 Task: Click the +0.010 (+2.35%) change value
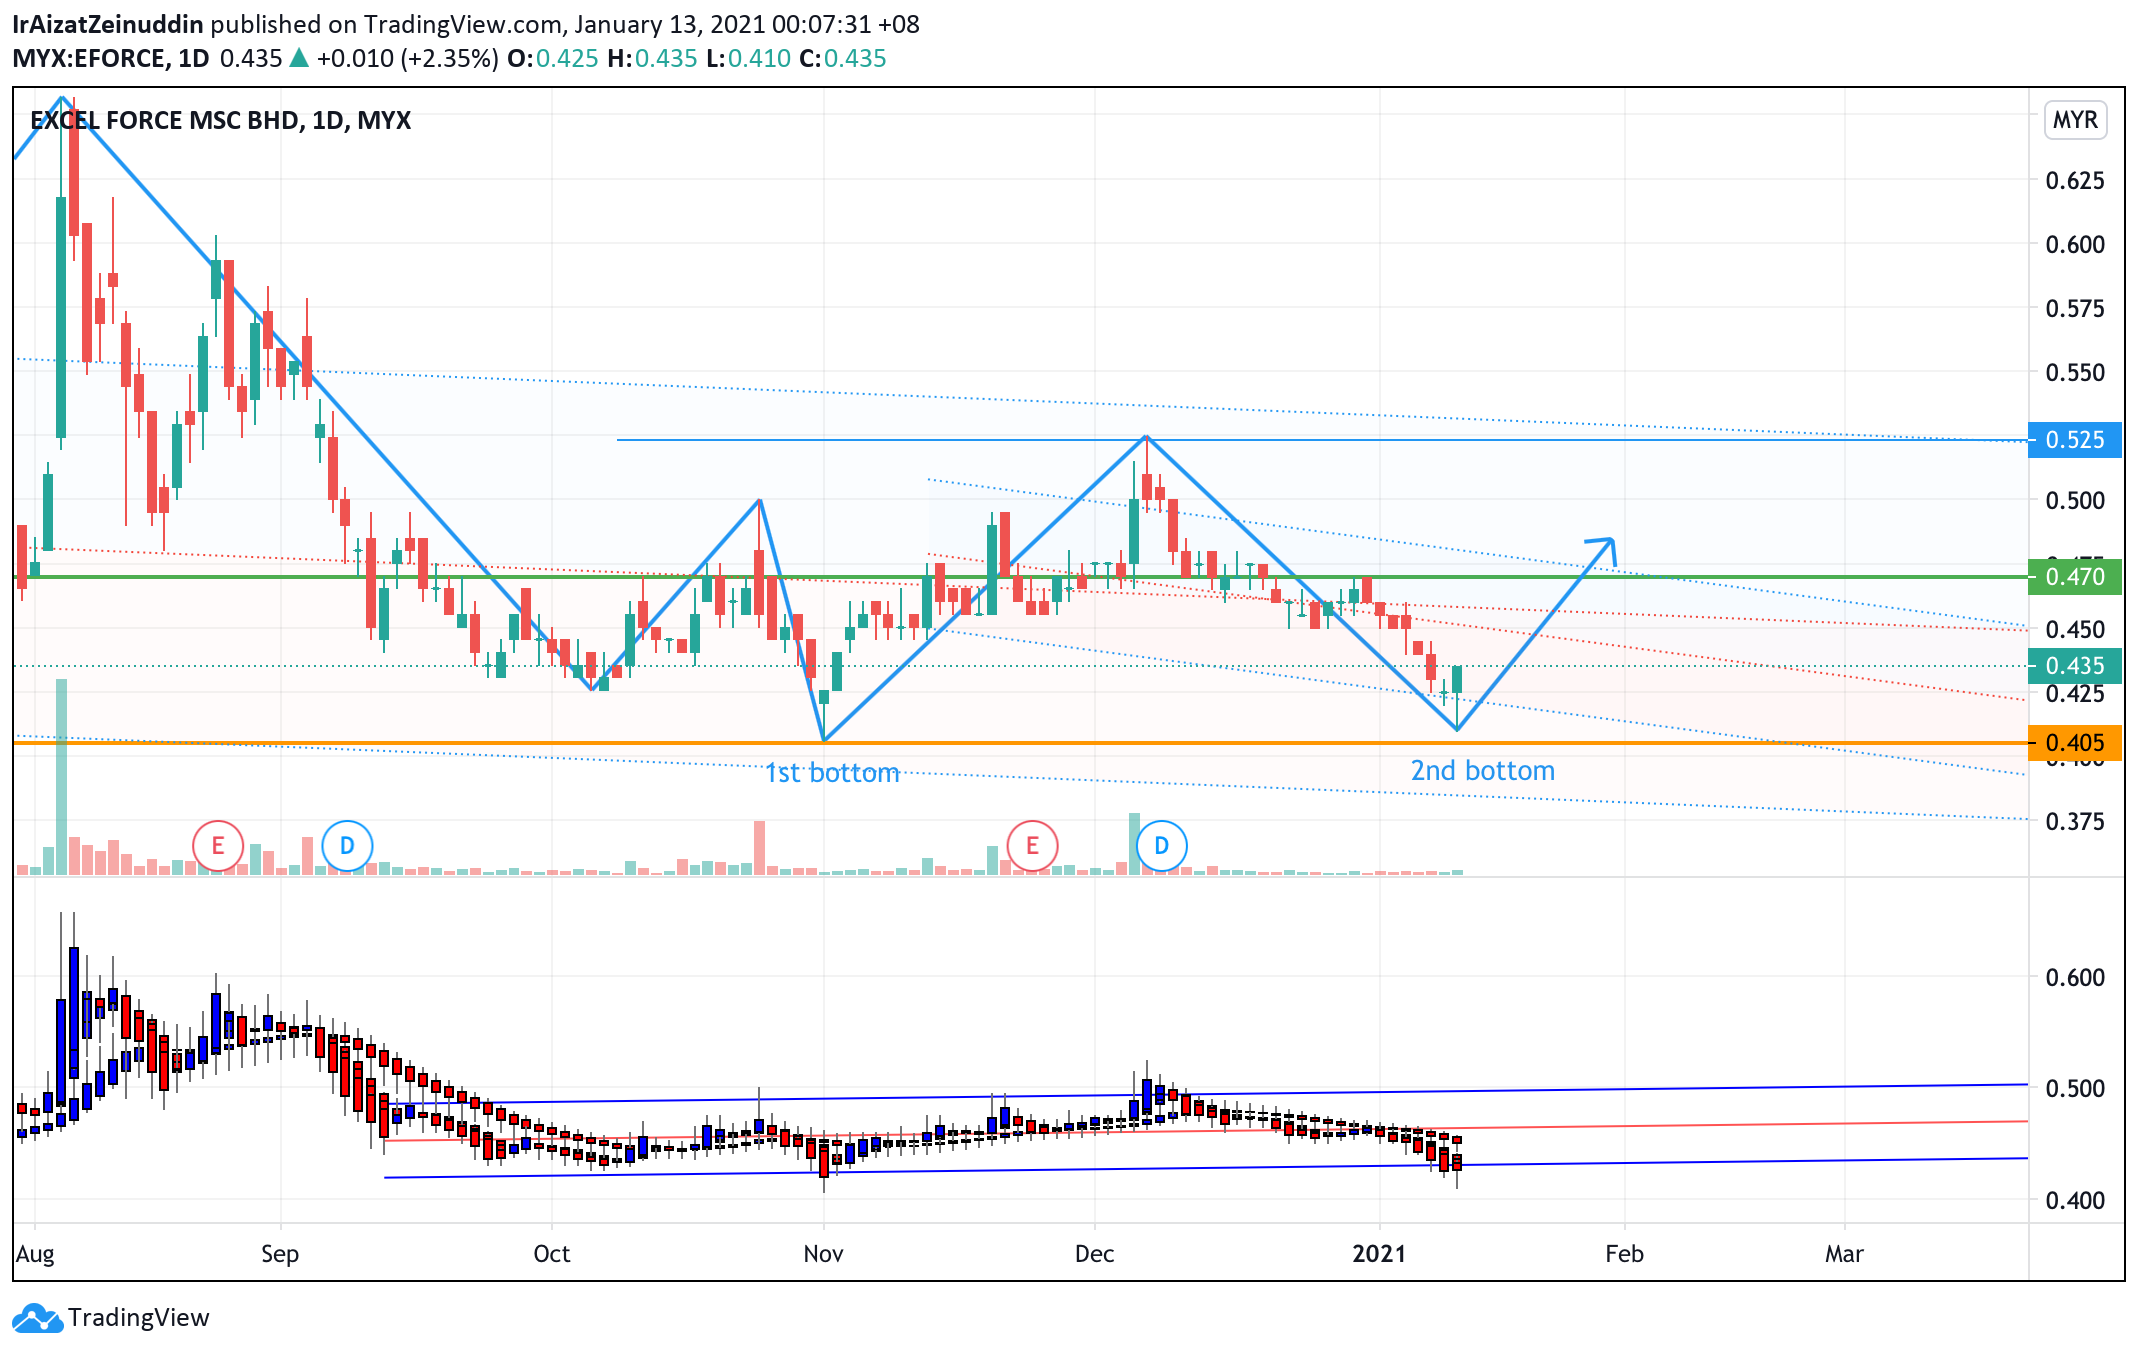pyautogui.click(x=407, y=58)
